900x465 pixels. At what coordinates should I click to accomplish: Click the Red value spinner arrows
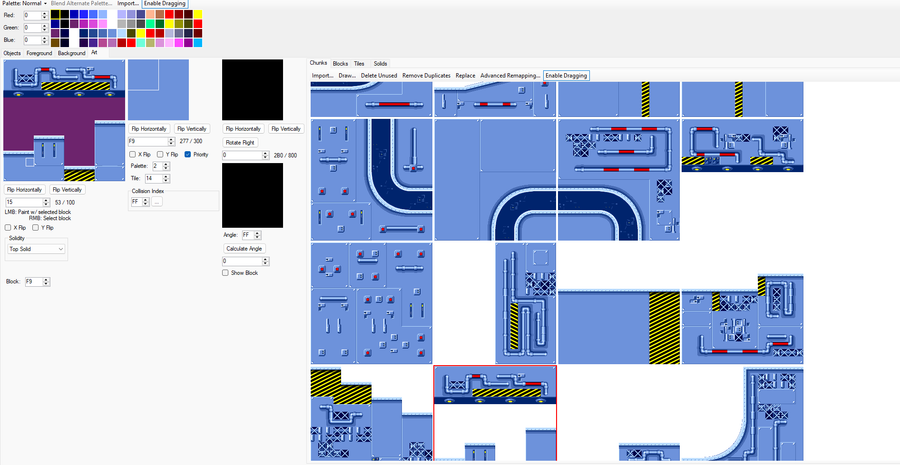coord(45,16)
